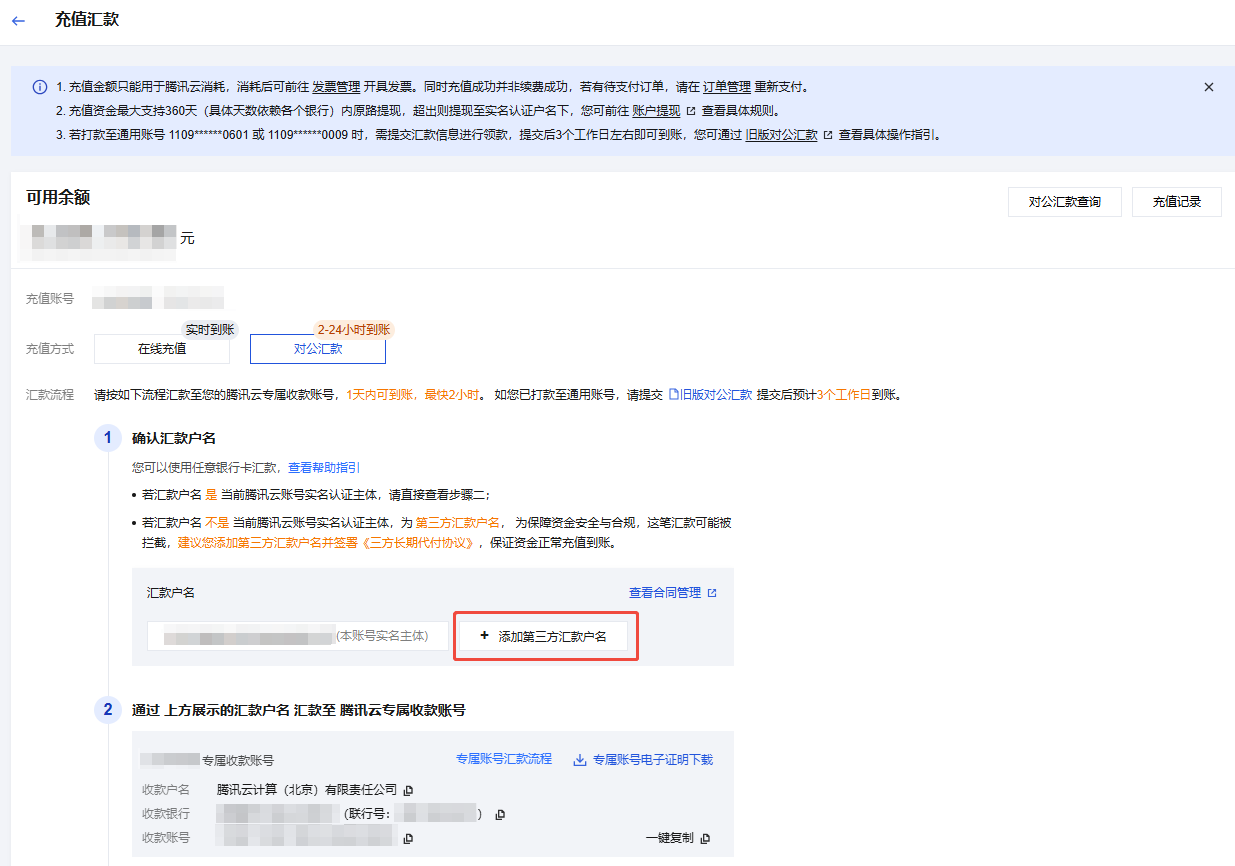
Task: Click the document icon before 旧版对公汇款 in 汇款流程
Action: [x=674, y=395]
